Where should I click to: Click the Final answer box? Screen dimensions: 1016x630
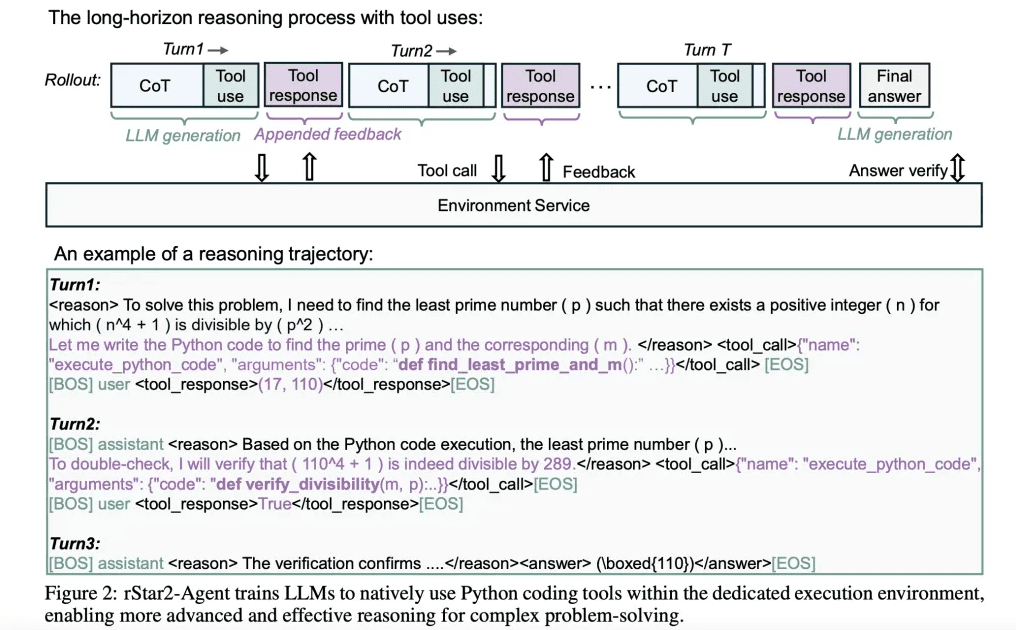894,86
